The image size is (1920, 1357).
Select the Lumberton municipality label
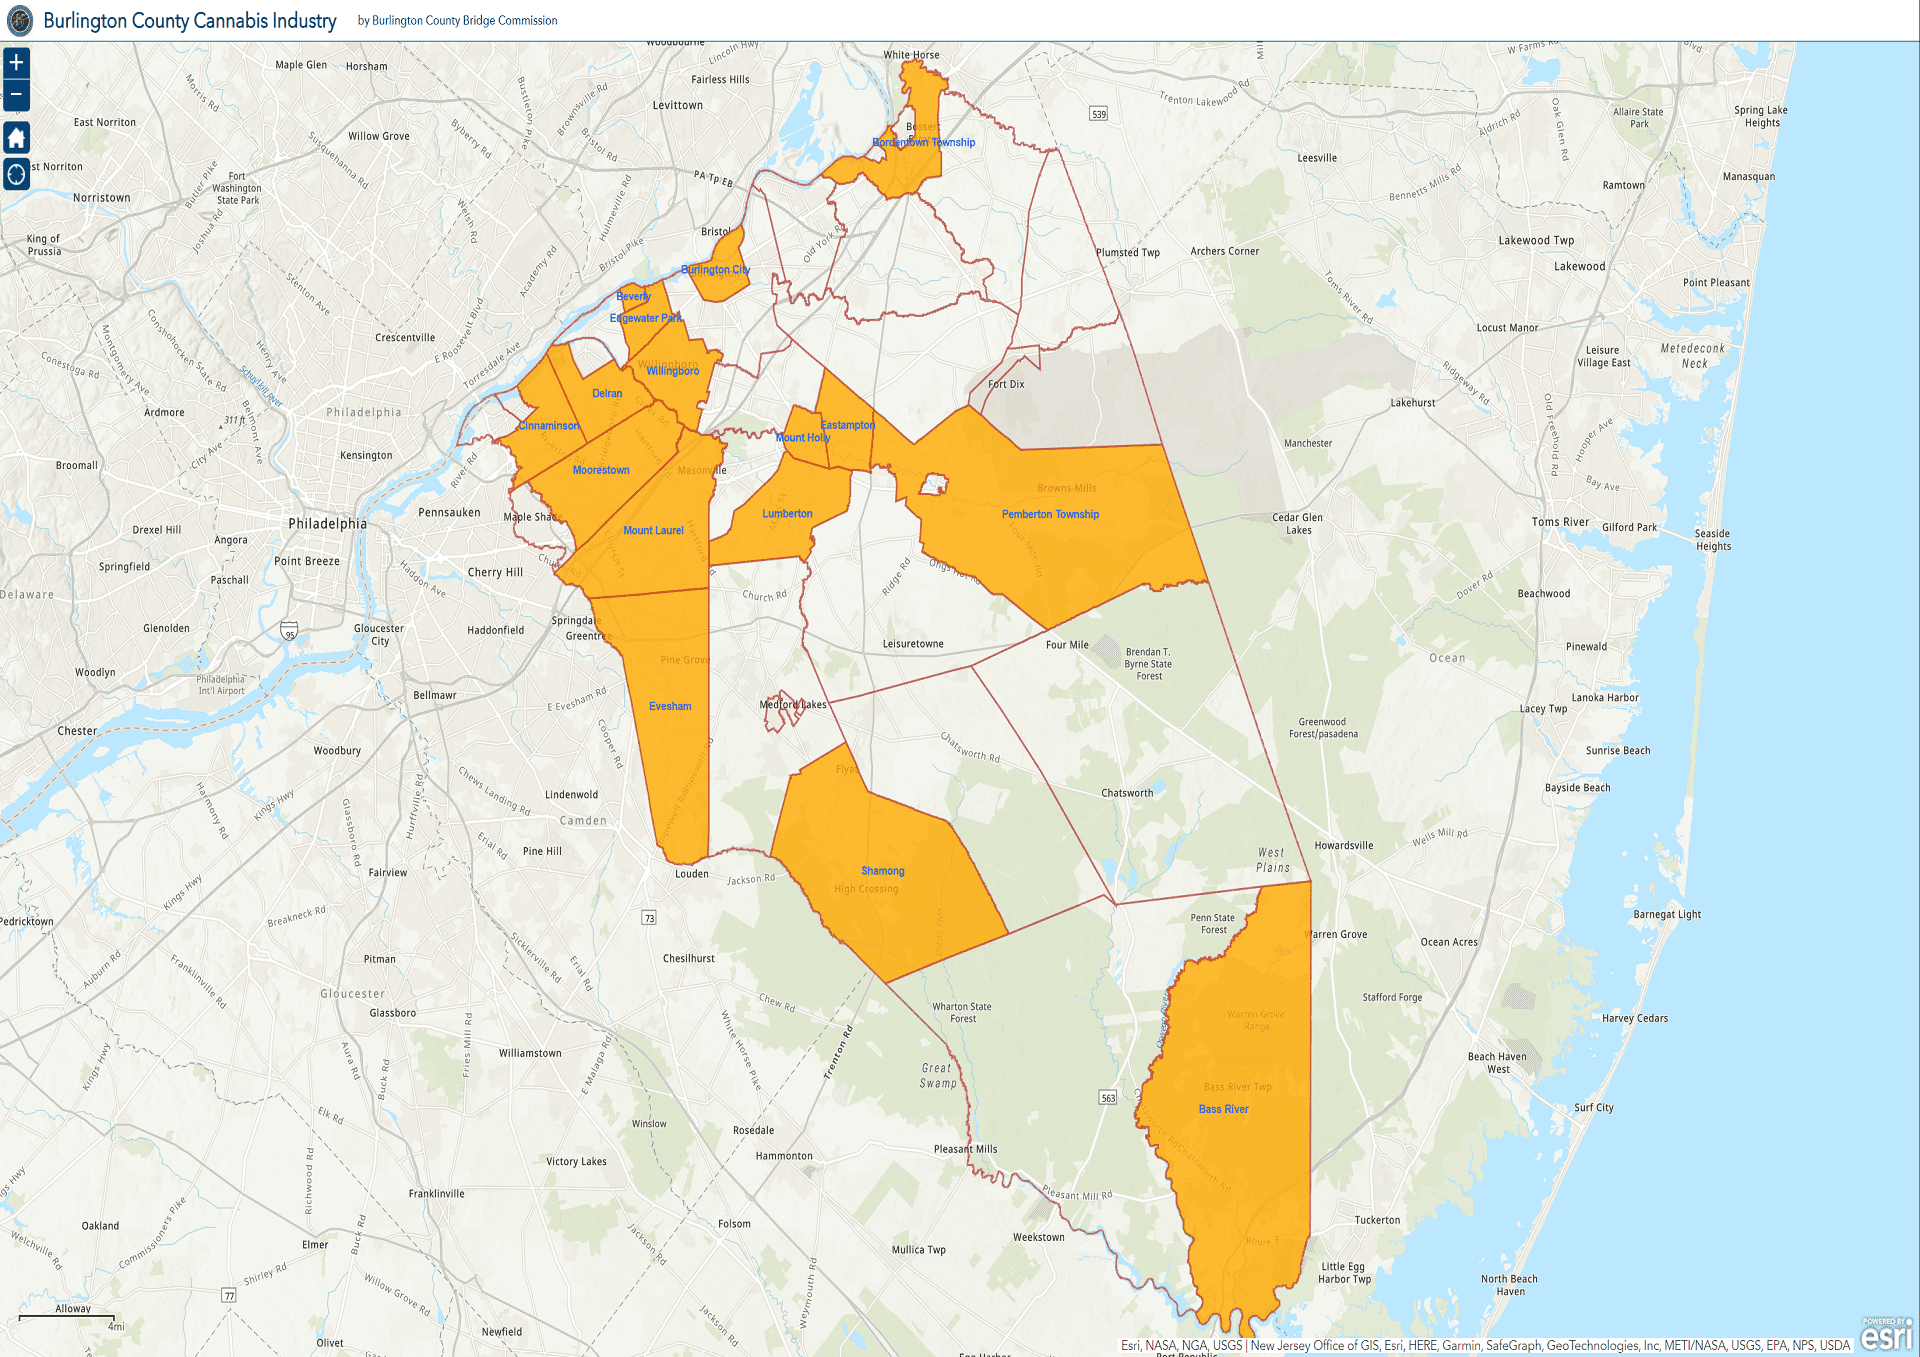coord(787,514)
